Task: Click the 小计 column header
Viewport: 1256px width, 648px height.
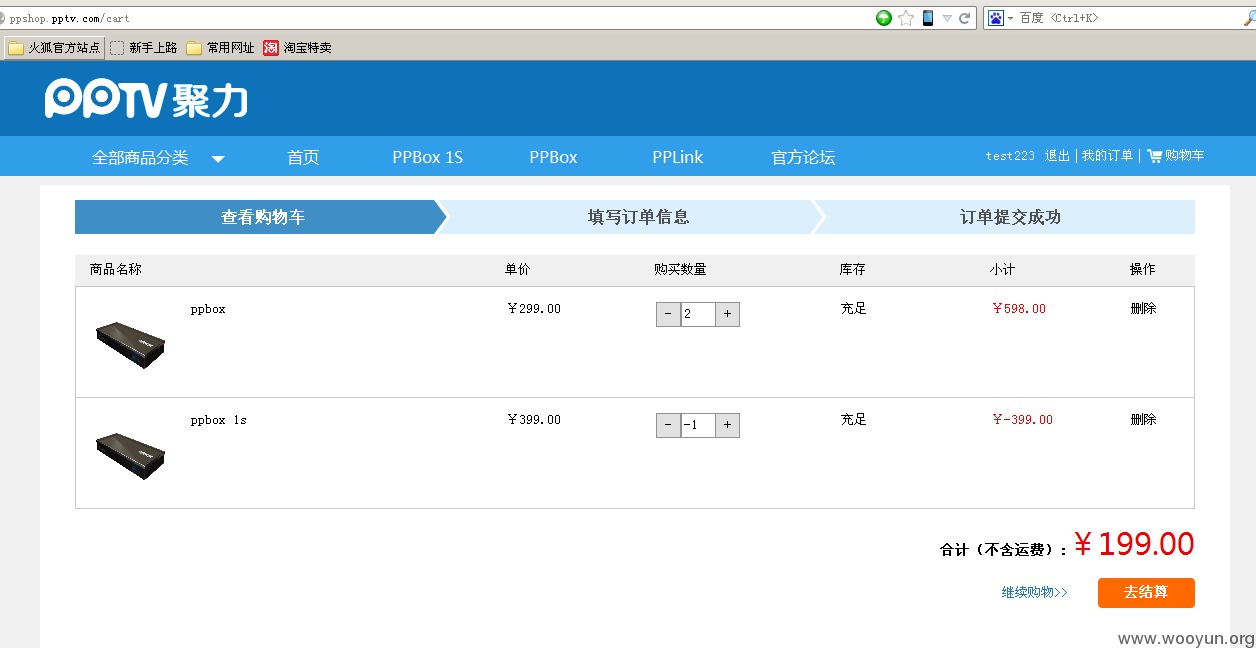Action: point(1002,269)
